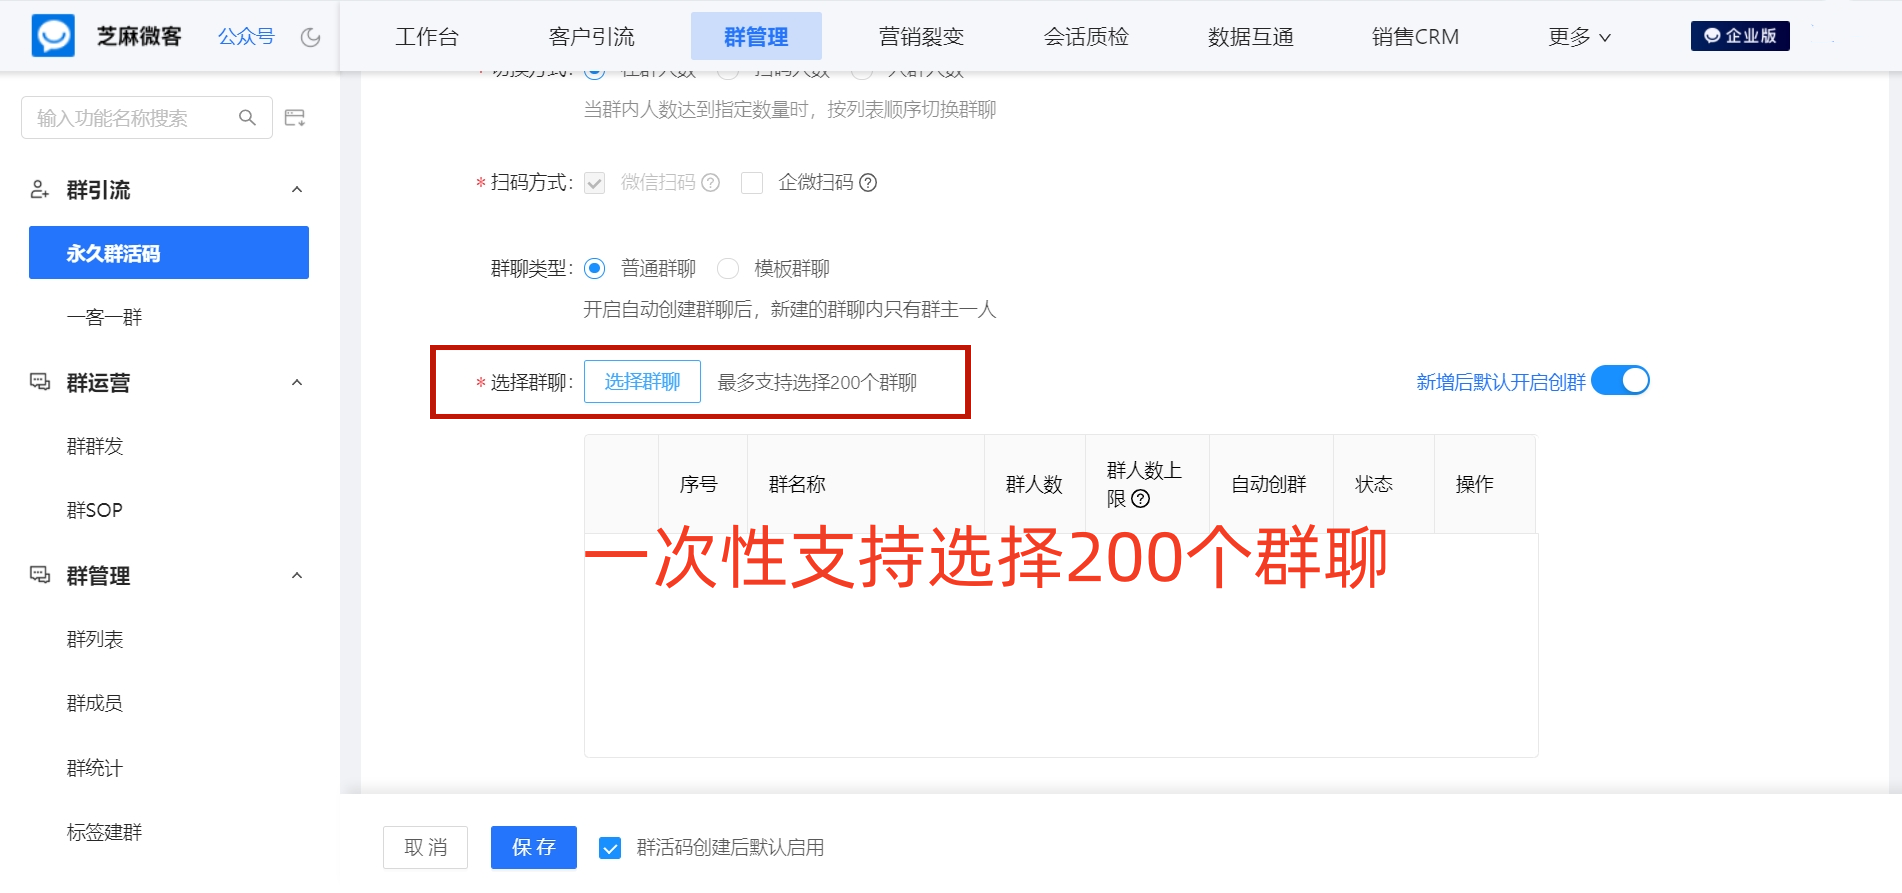
Task: Click the 芝麻微客 logo icon
Action: point(53,36)
